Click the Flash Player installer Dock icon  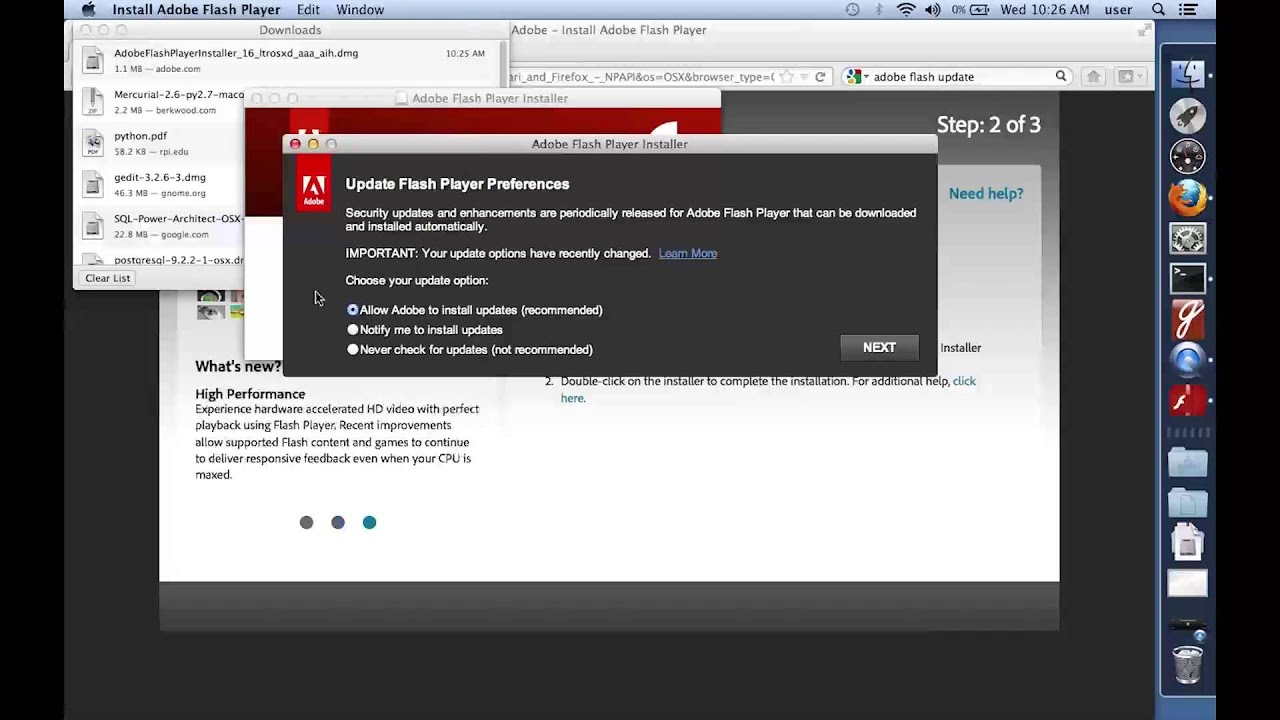click(1188, 401)
